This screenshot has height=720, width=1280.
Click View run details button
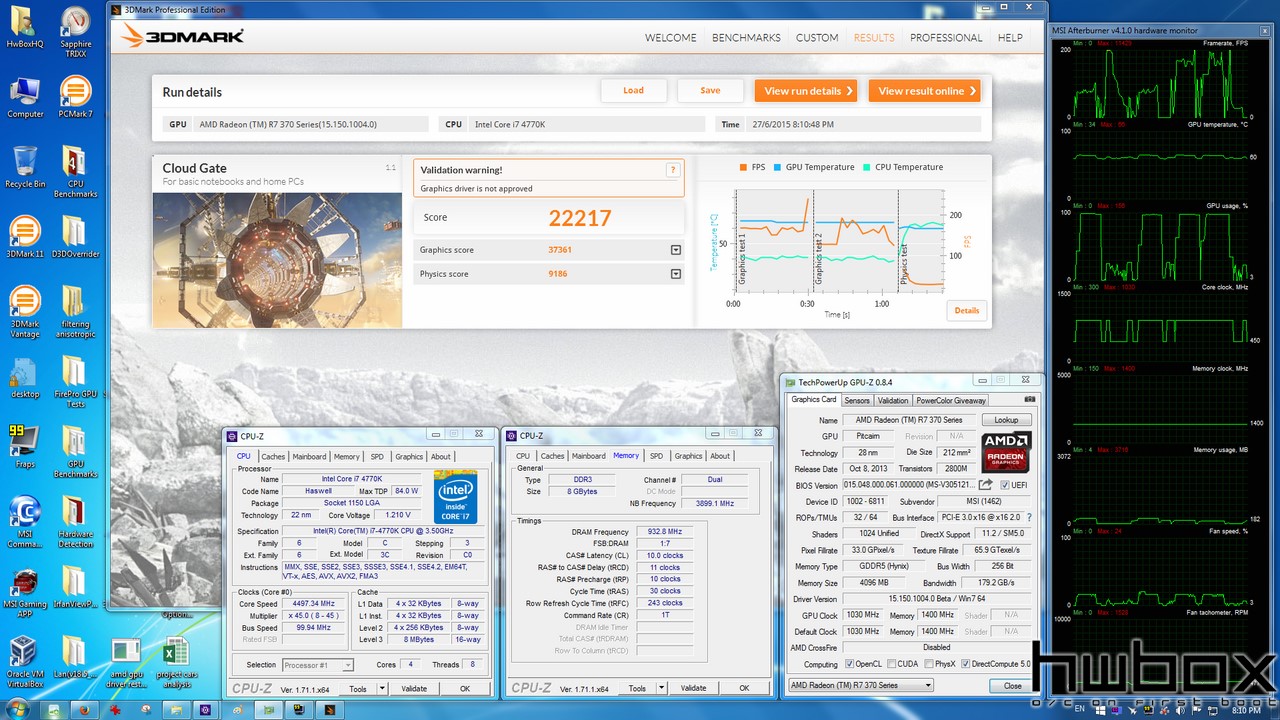[x=806, y=91]
